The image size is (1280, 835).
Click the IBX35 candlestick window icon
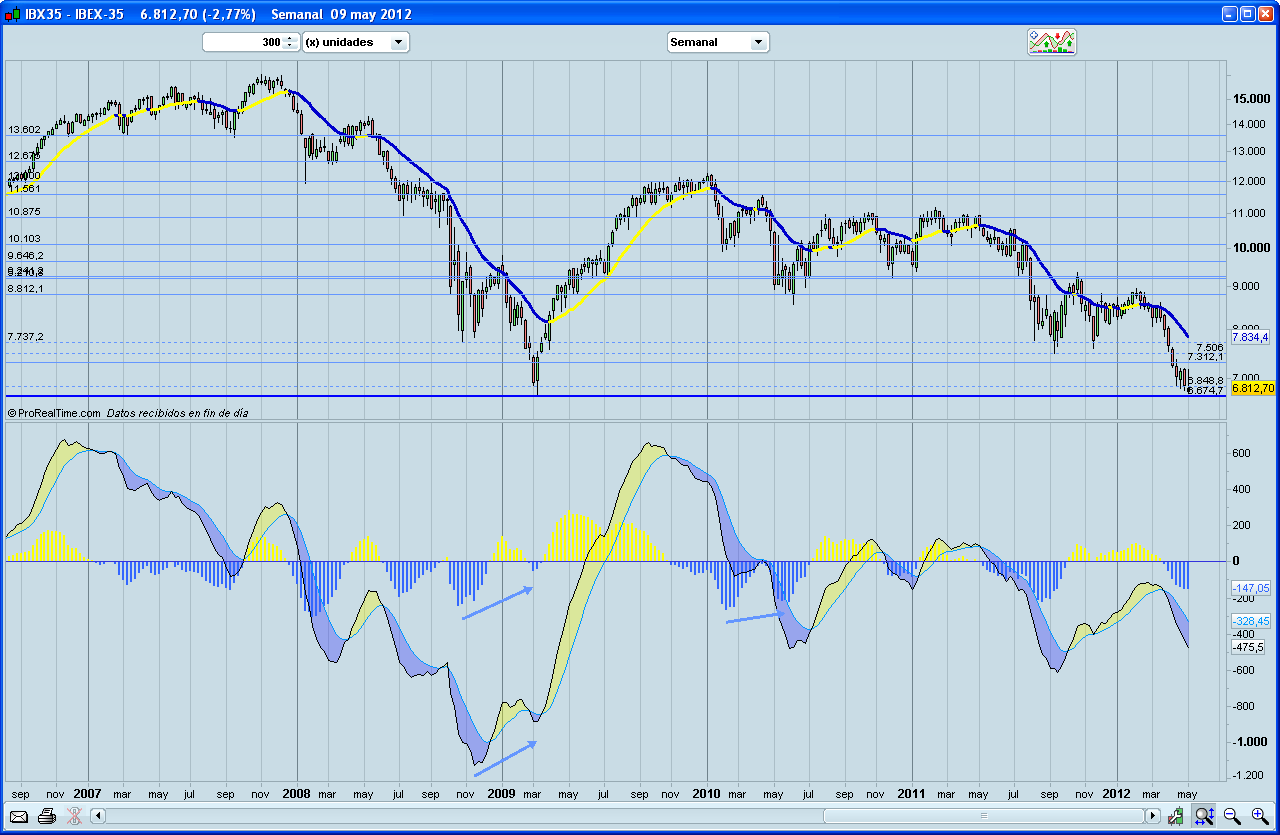tap(10, 14)
